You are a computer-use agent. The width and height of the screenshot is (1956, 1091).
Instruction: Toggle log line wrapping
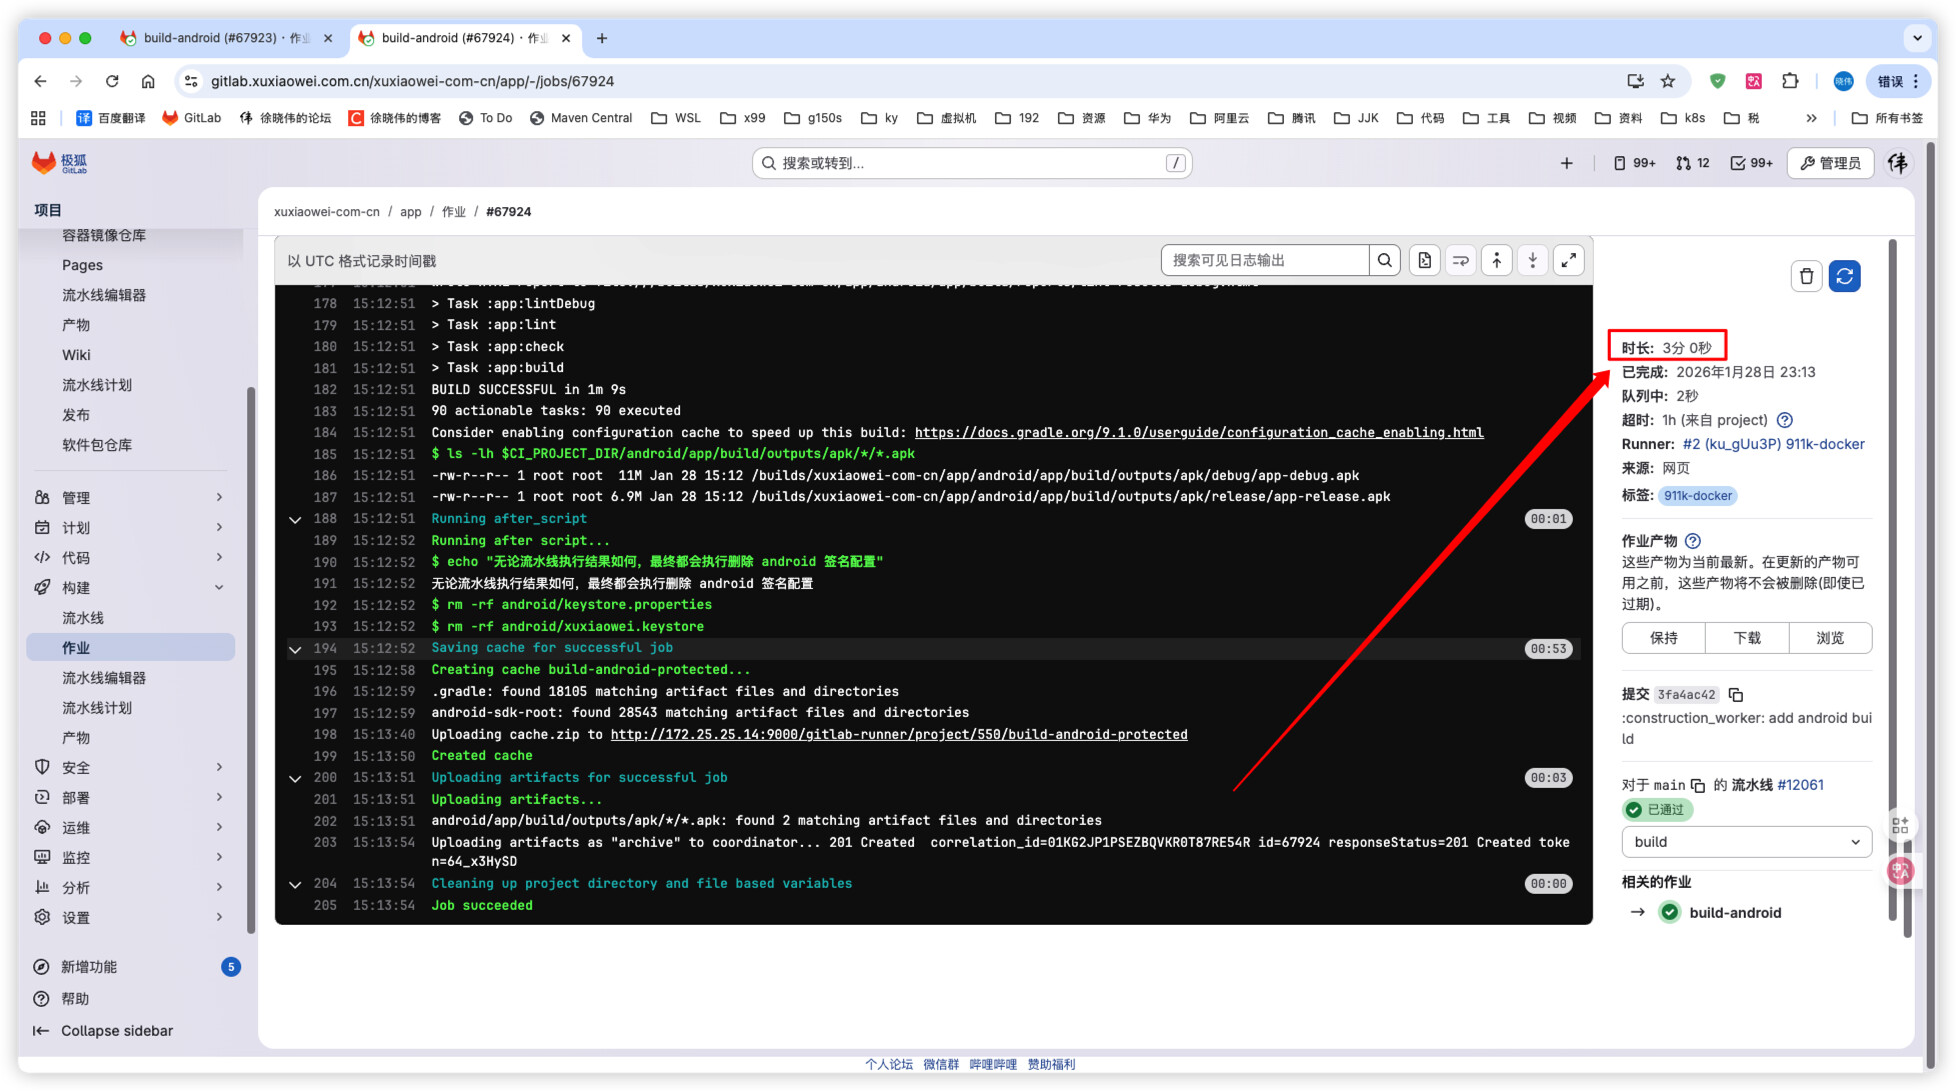pyautogui.click(x=1461, y=261)
